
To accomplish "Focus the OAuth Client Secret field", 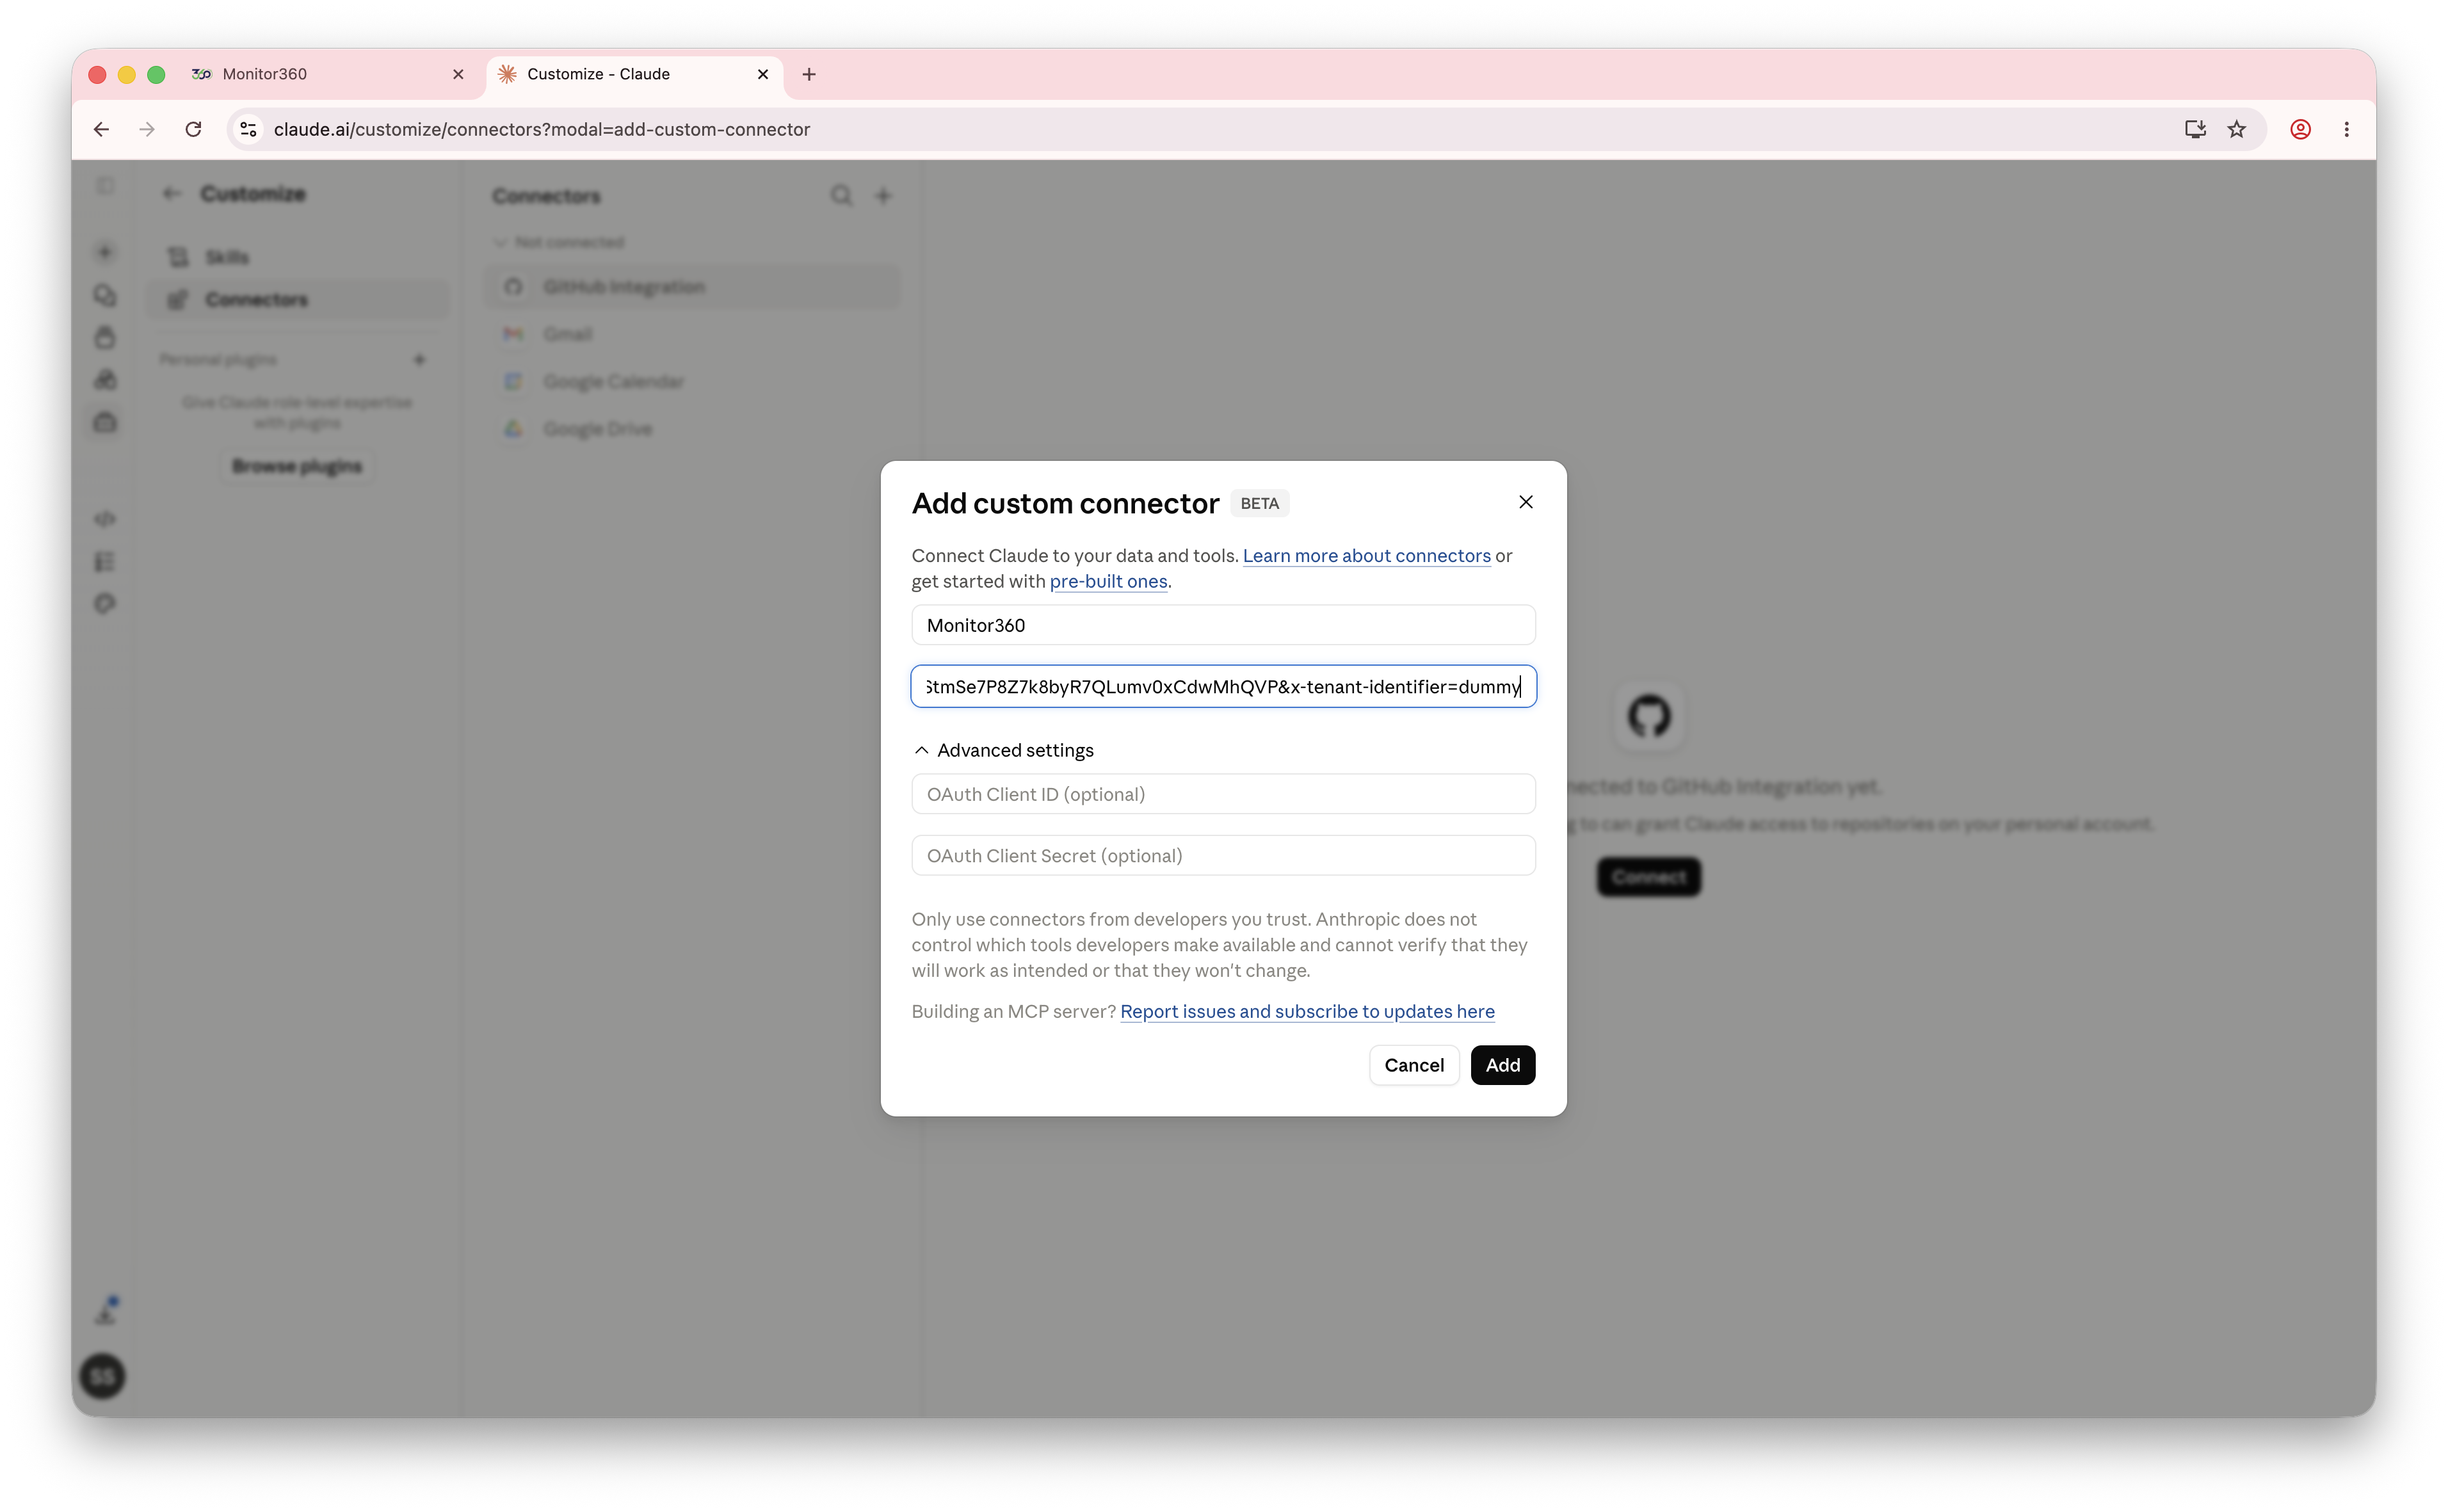I will (1223, 856).
